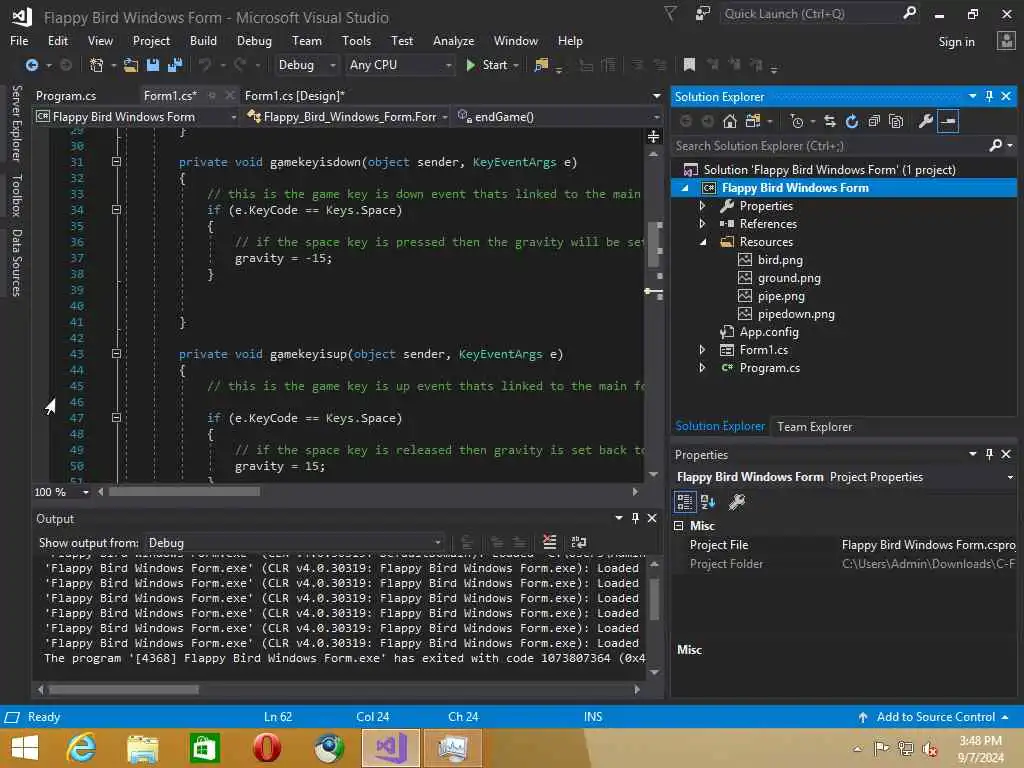The width and height of the screenshot is (1024, 768).
Task: Click the Solution Explorer search magnifier icon
Action: [995, 145]
